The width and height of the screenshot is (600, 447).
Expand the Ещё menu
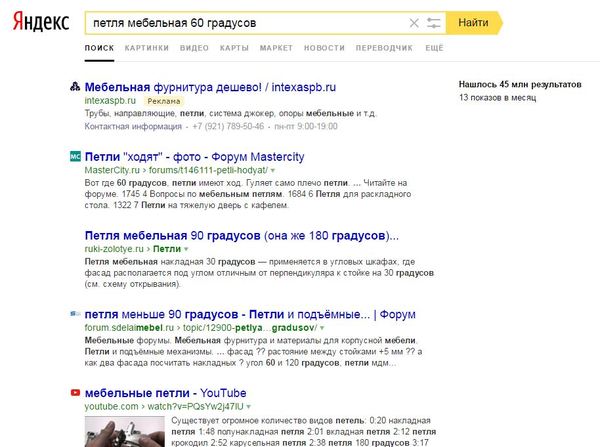click(434, 48)
